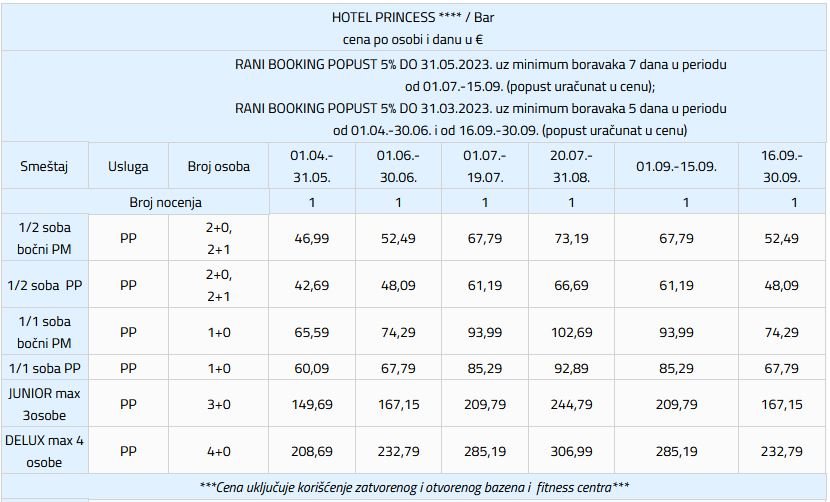Click the 244,79 price cell
The image size is (830, 502).
pyautogui.click(x=571, y=404)
